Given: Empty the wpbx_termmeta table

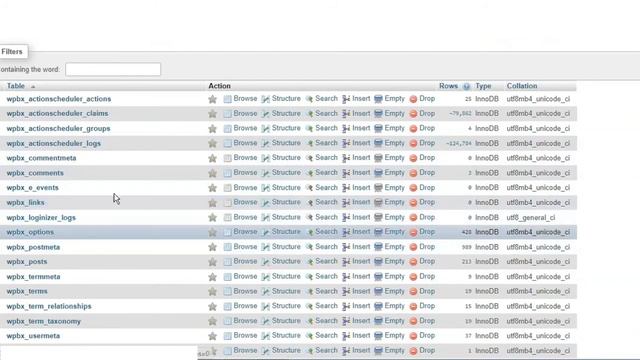Looking at the screenshot, I should click(x=394, y=276).
